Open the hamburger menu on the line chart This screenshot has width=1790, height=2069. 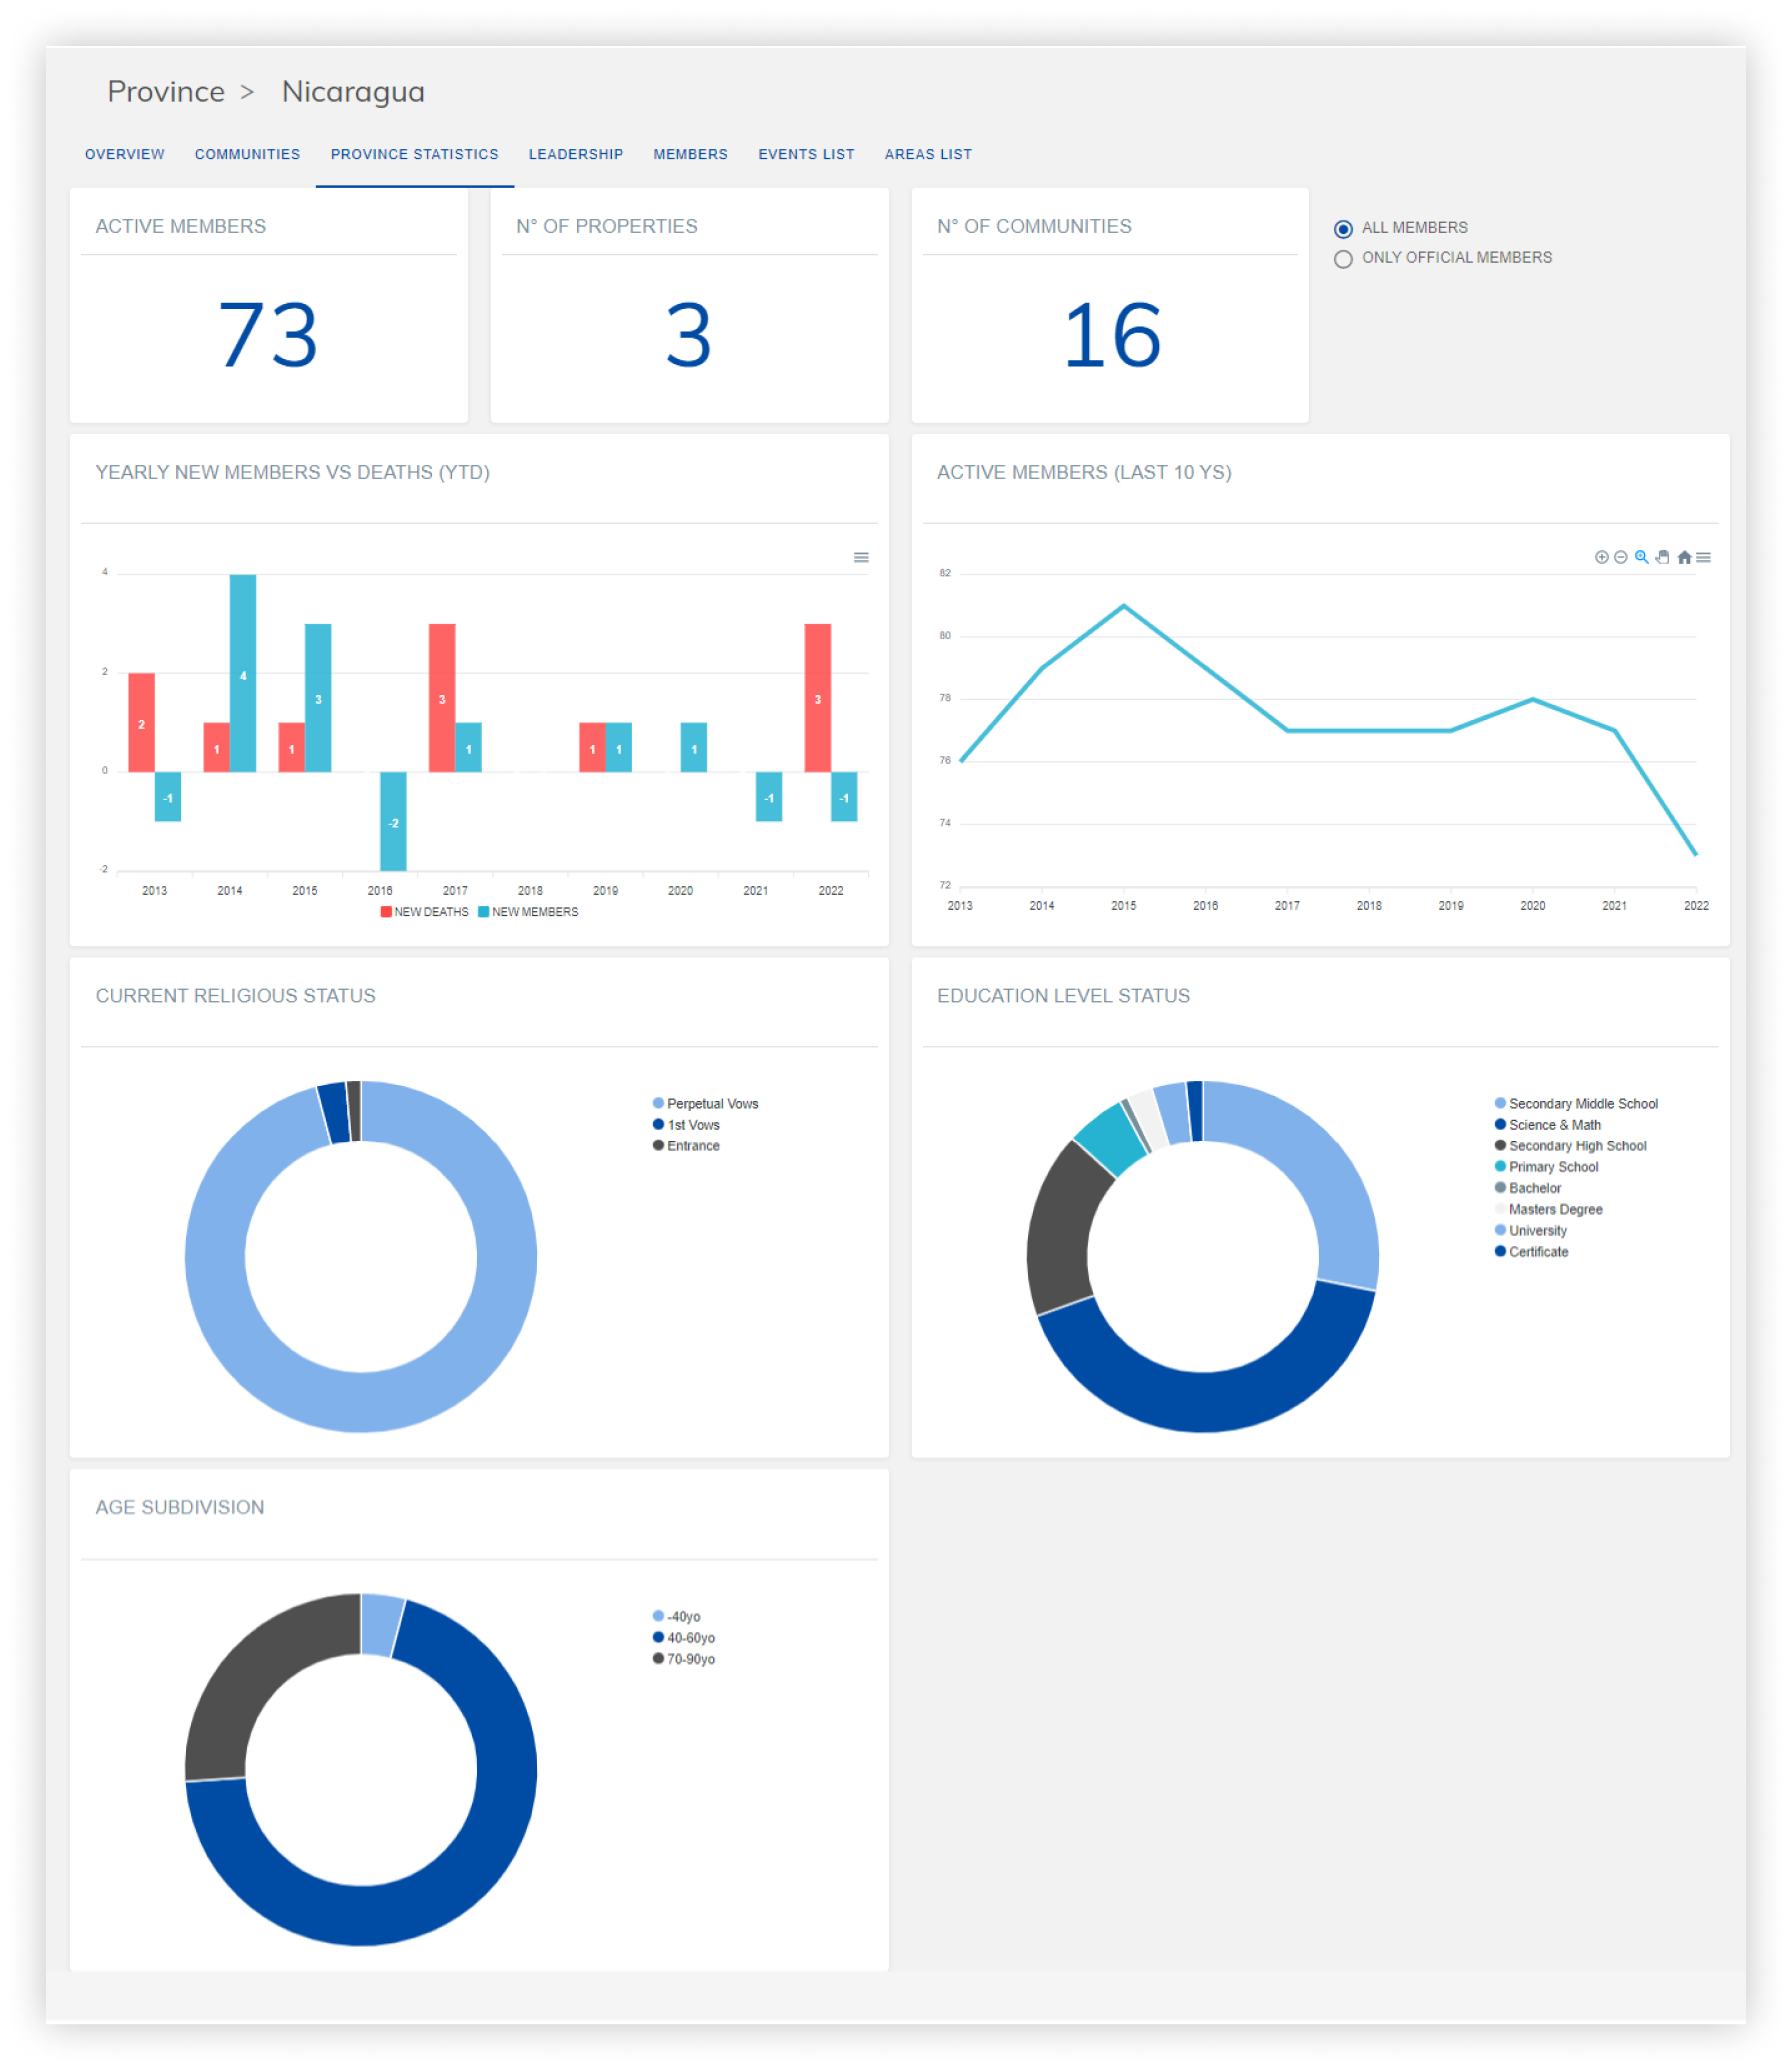point(1704,557)
